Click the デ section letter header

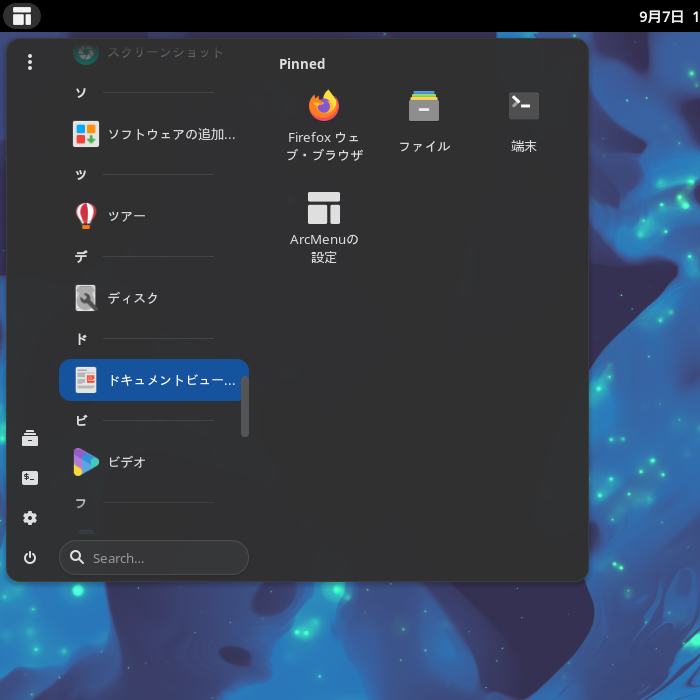point(81,257)
